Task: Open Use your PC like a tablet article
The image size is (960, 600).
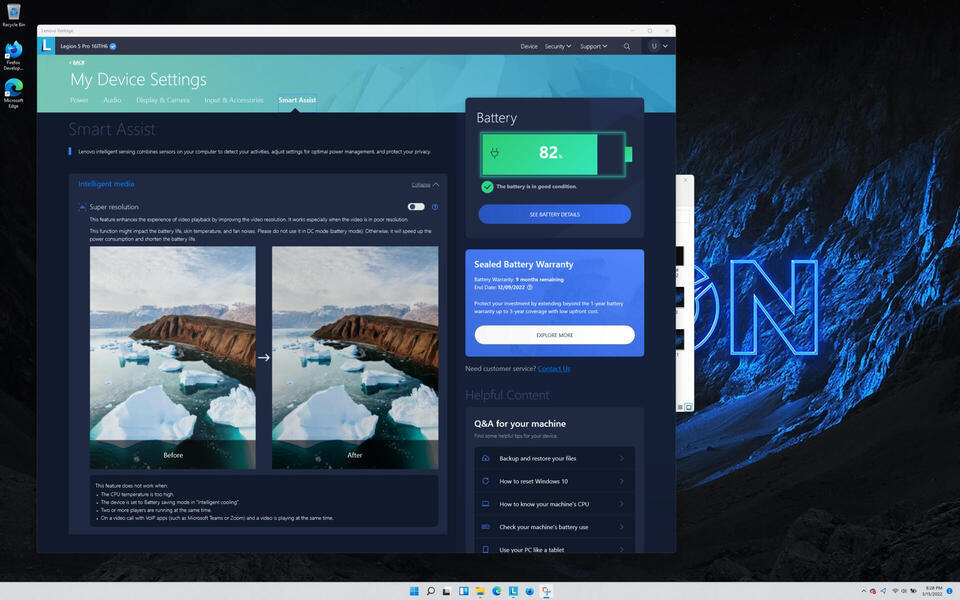Action: (555, 549)
